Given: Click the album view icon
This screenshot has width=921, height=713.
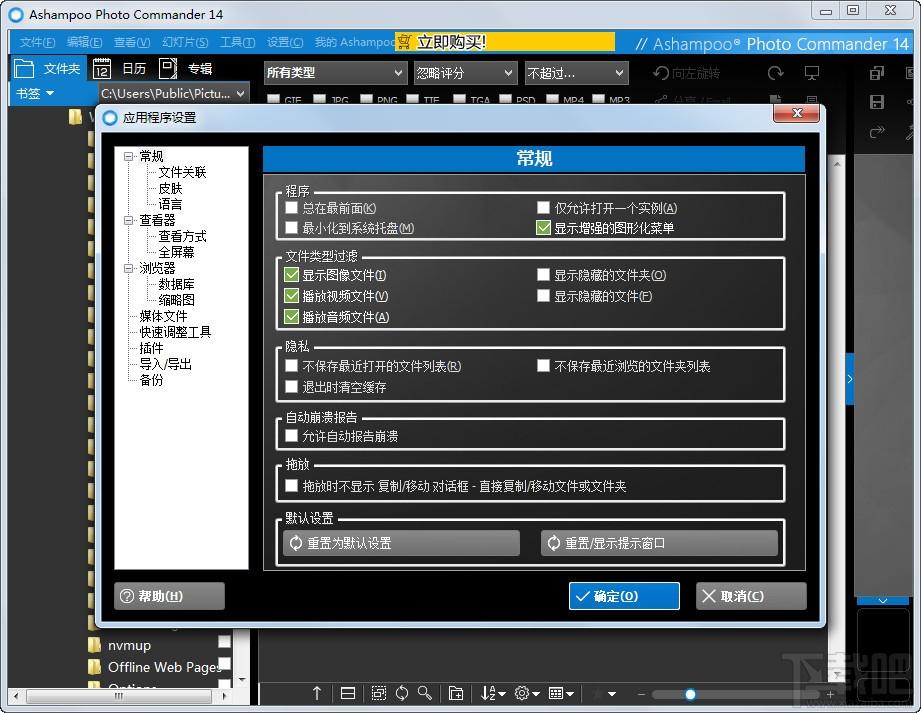Looking at the screenshot, I should pyautogui.click(x=168, y=69).
